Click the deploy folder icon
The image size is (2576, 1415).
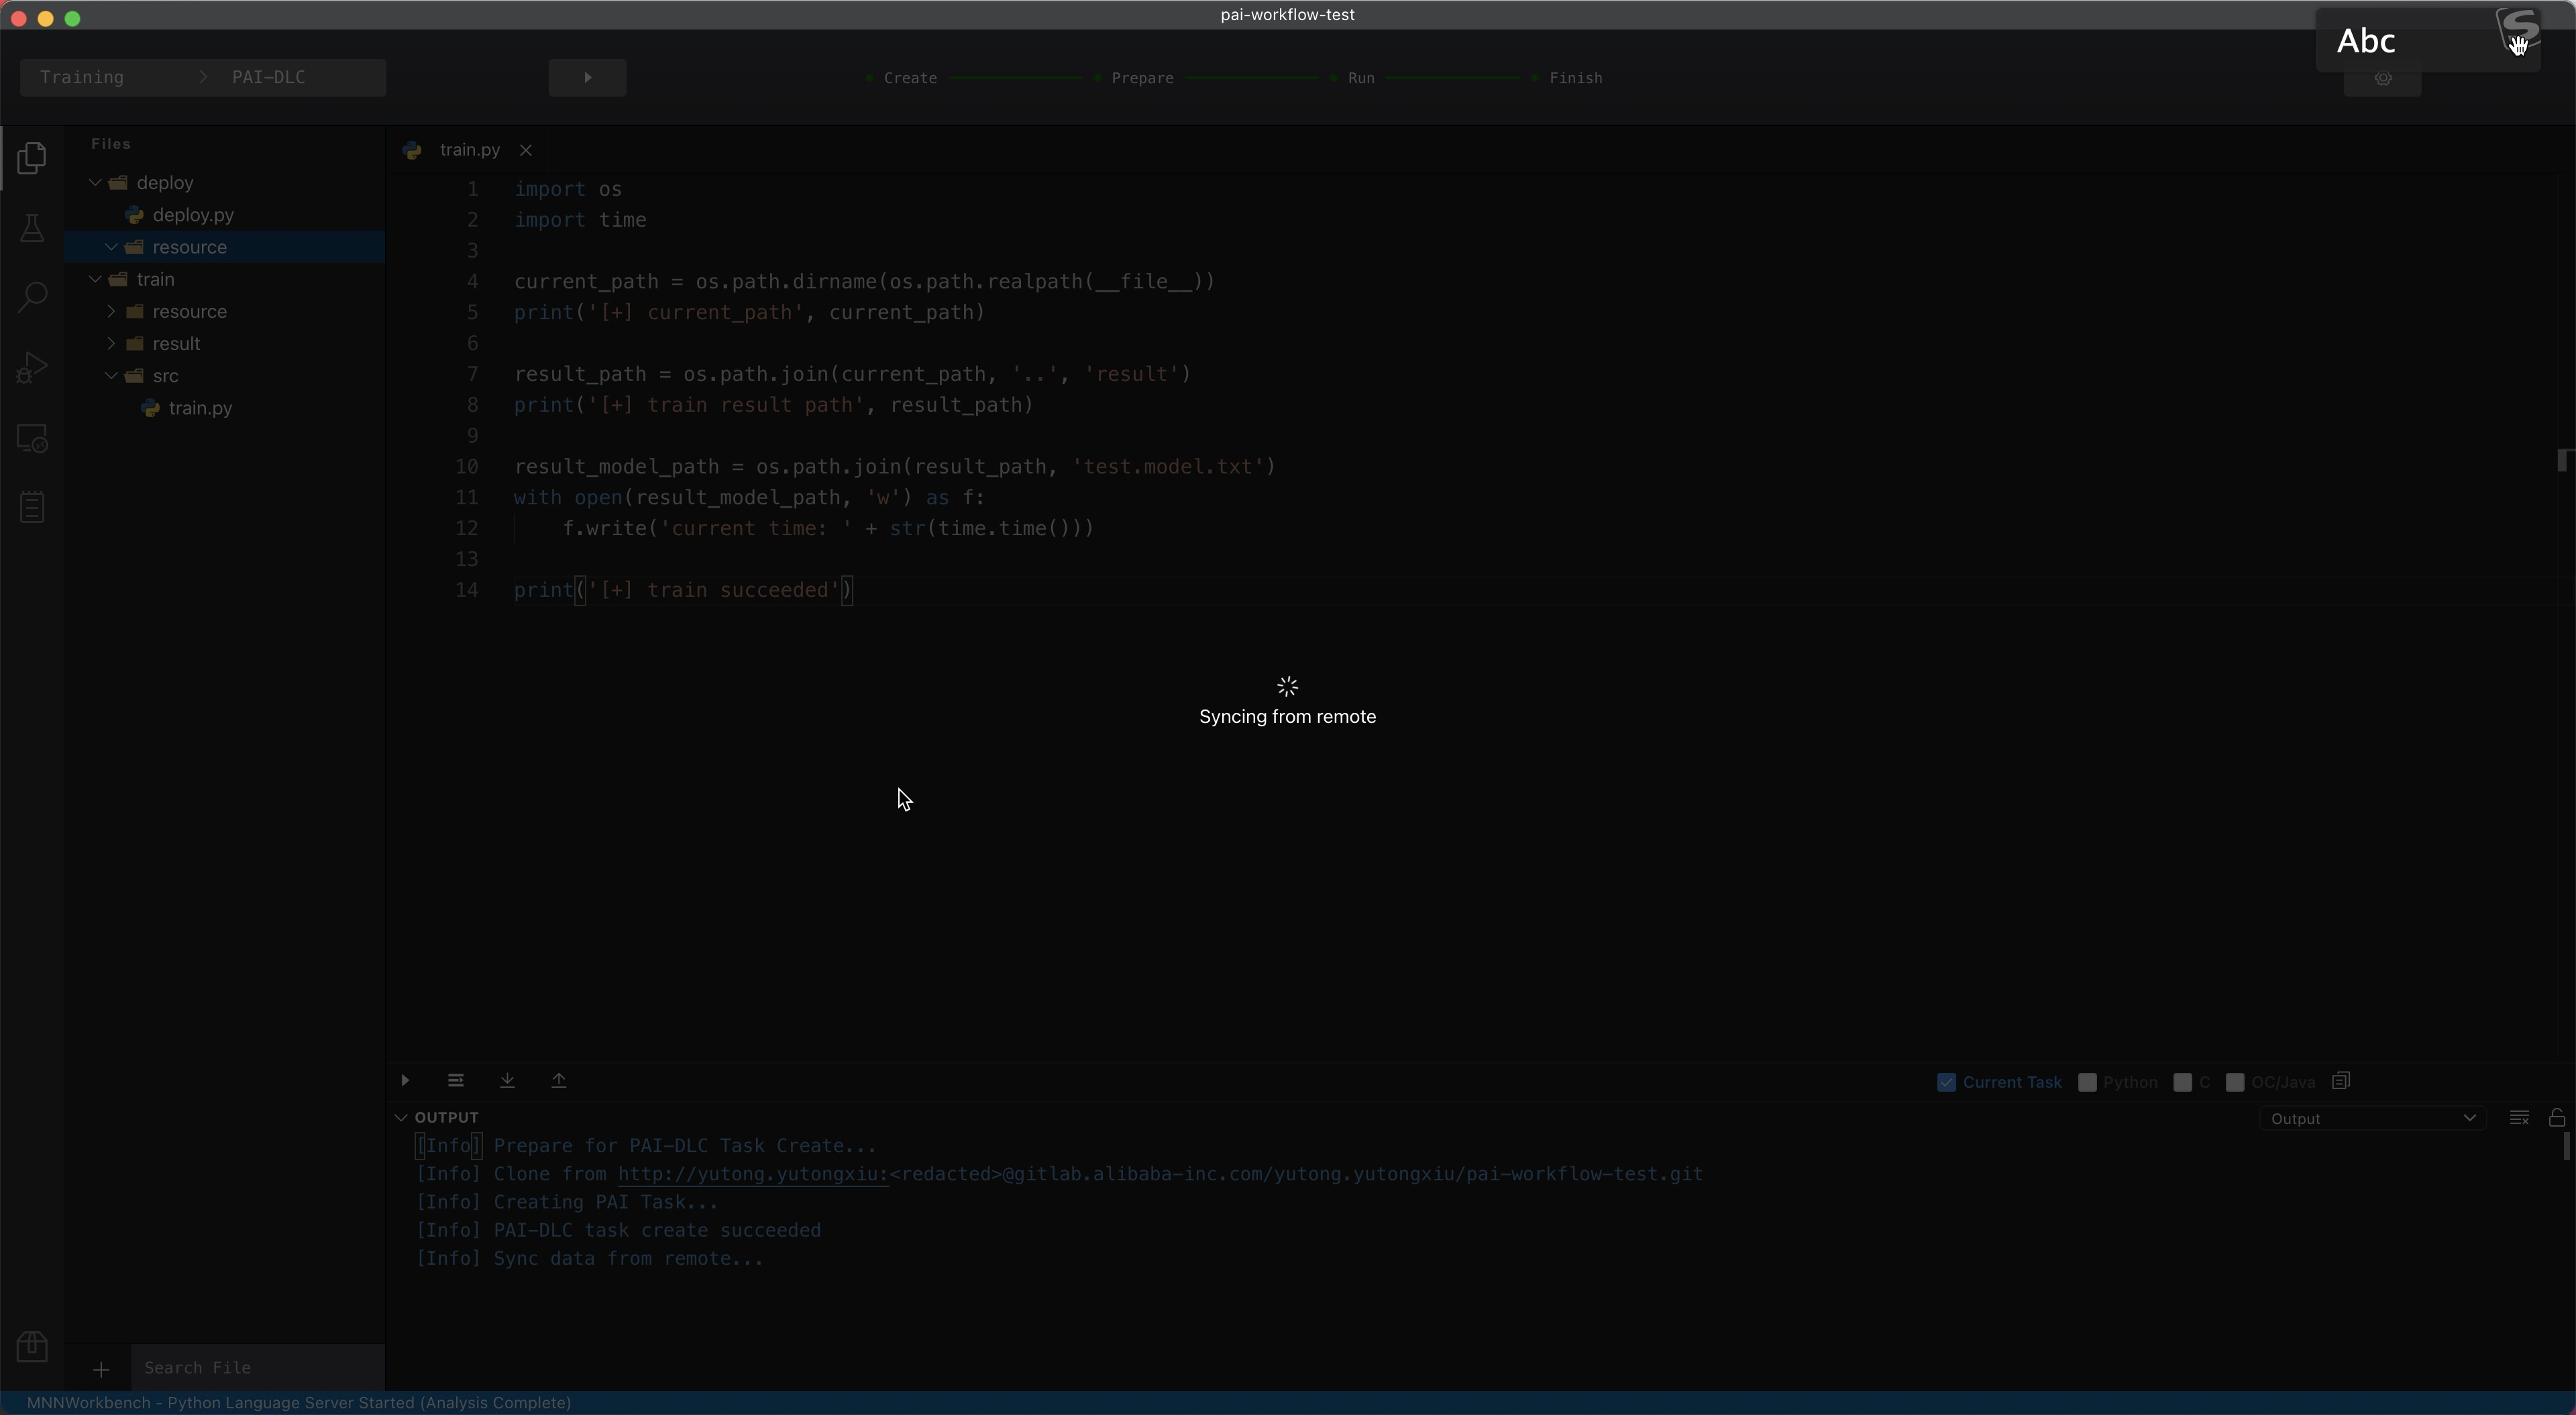pyautogui.click(x=119, y=183)
